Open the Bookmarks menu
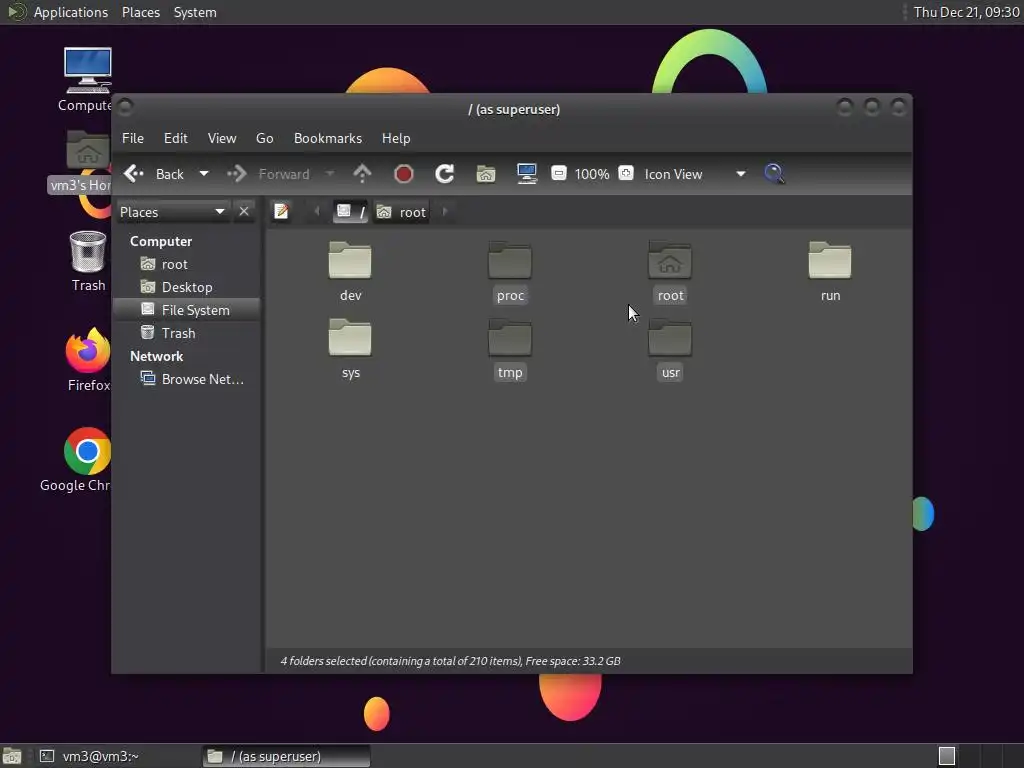The height and width of the screenshot is (768, 1024). pyautogui.click(x=328, y=138)
